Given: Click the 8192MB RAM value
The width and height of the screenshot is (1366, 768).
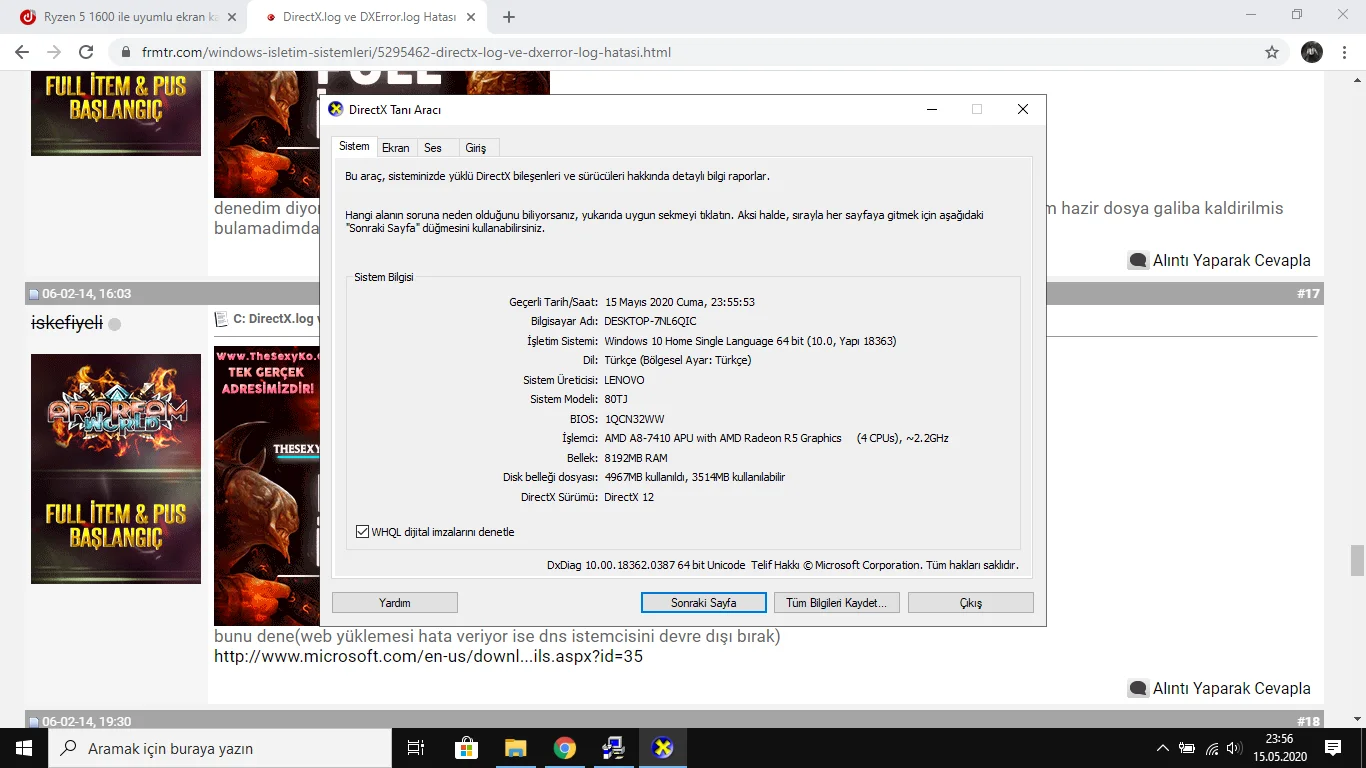Looking at the screenshot, I should click(636, 458).
